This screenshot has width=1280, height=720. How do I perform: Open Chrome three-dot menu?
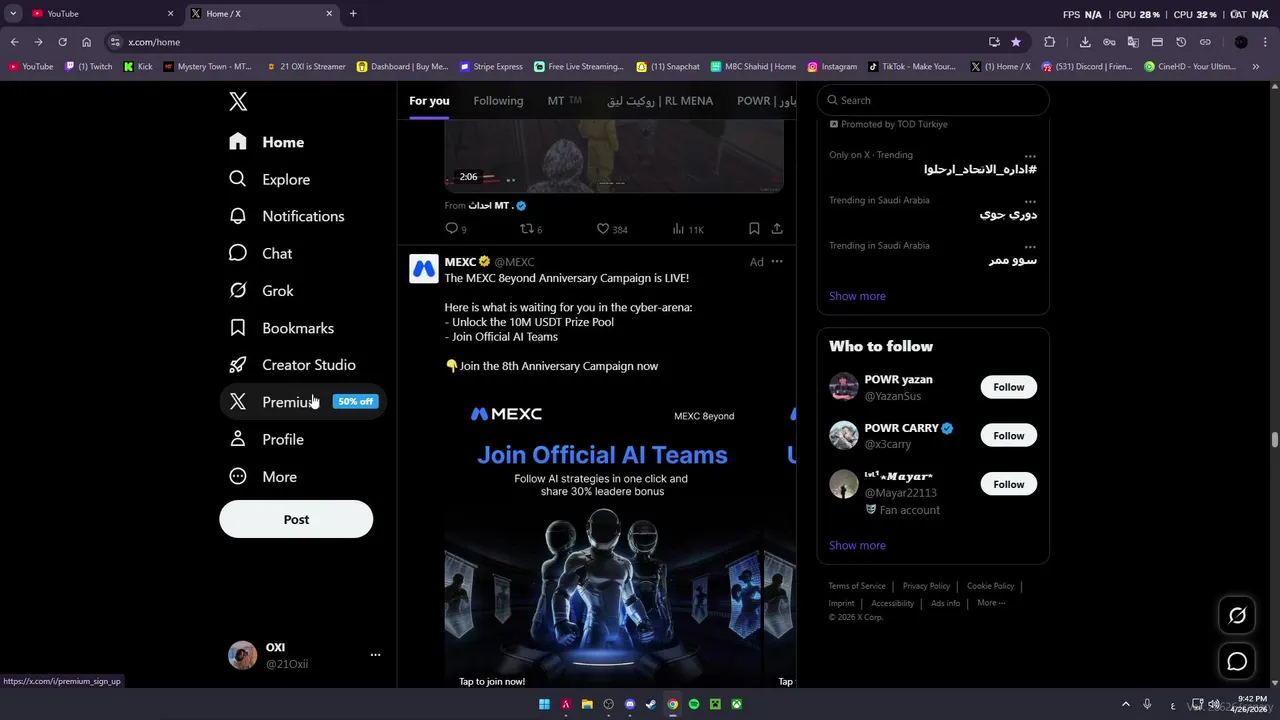[x=1266, y=42]
